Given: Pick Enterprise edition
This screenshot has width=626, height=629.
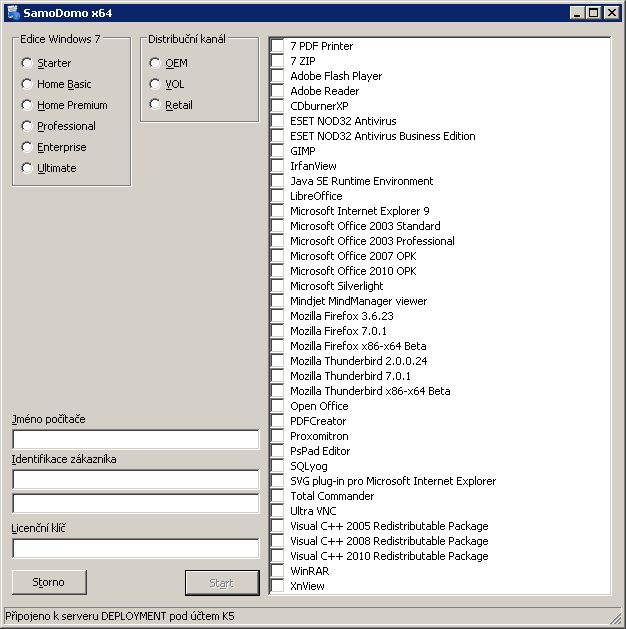Looking at the screenshot, I should click(27, 147).
